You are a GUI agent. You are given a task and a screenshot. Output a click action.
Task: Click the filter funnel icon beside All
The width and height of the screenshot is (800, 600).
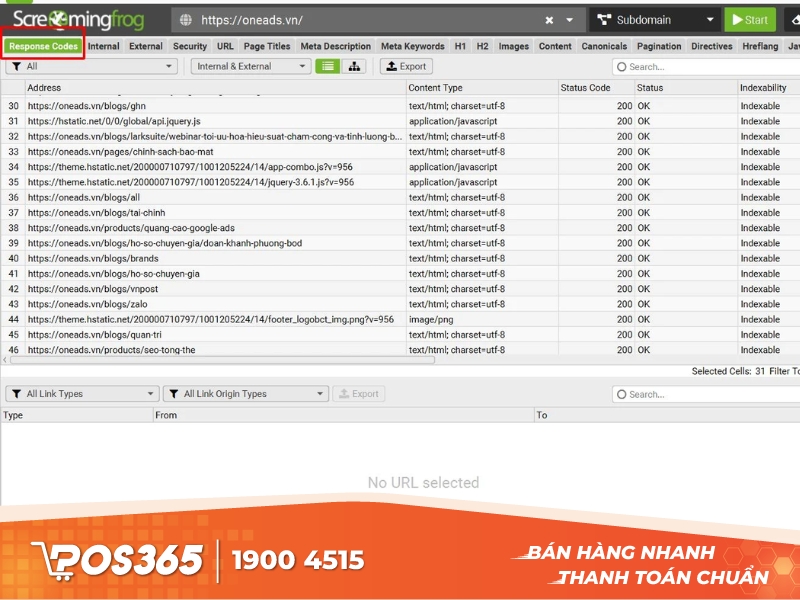tap(15, 66)
